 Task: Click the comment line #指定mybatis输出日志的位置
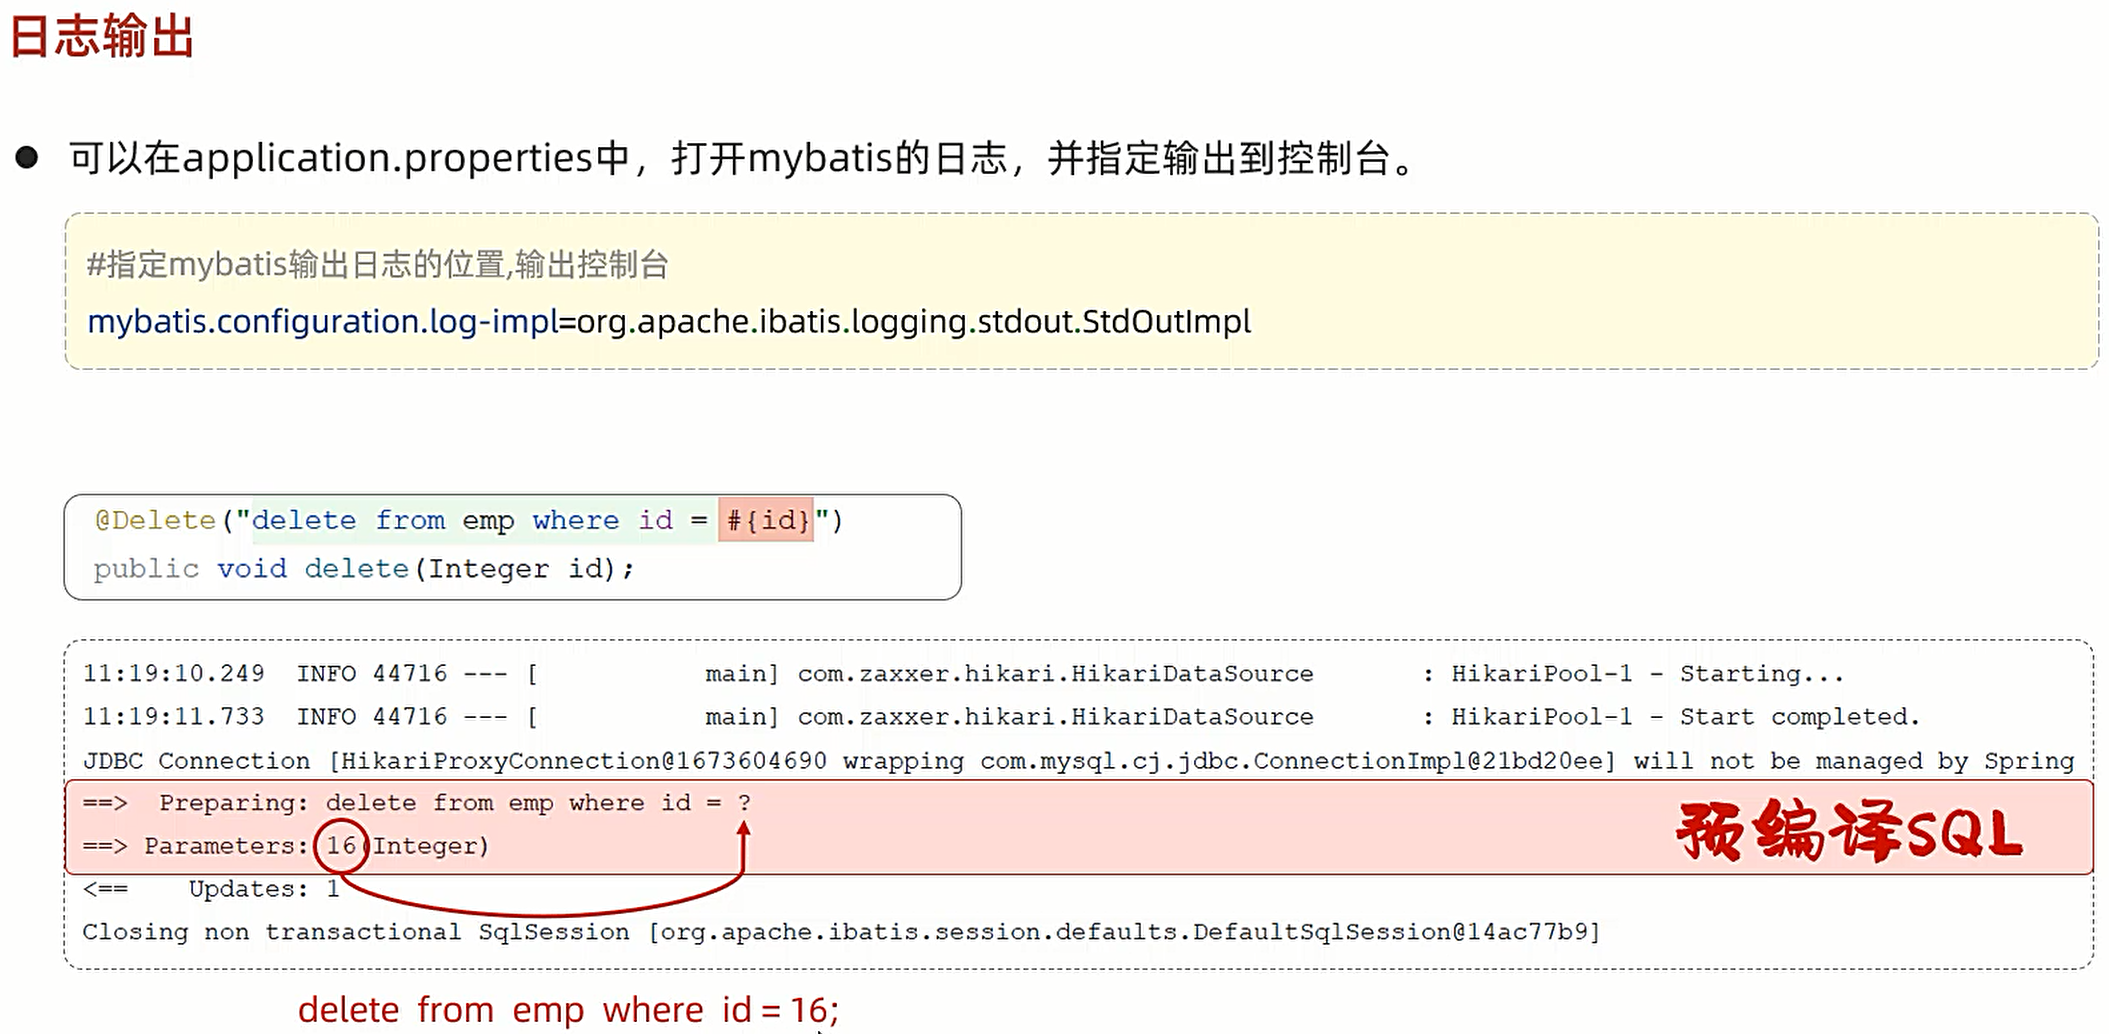(378, 265)
